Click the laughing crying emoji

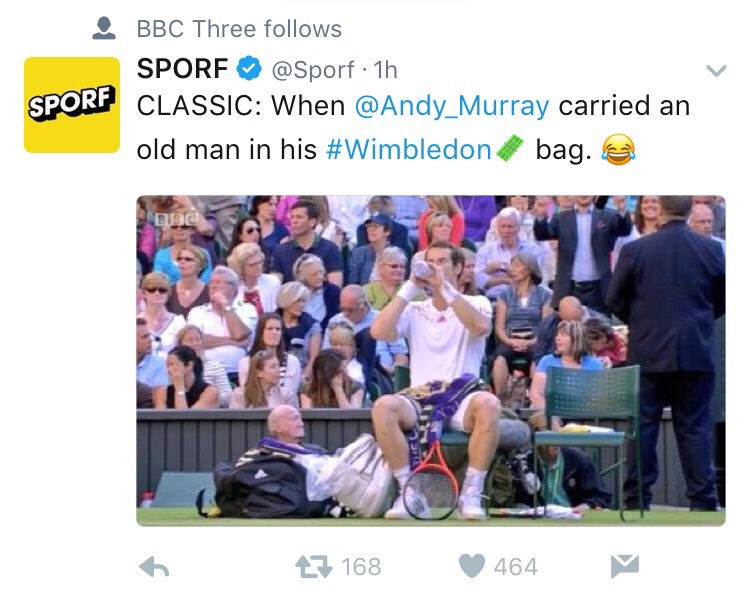(618, 150)
